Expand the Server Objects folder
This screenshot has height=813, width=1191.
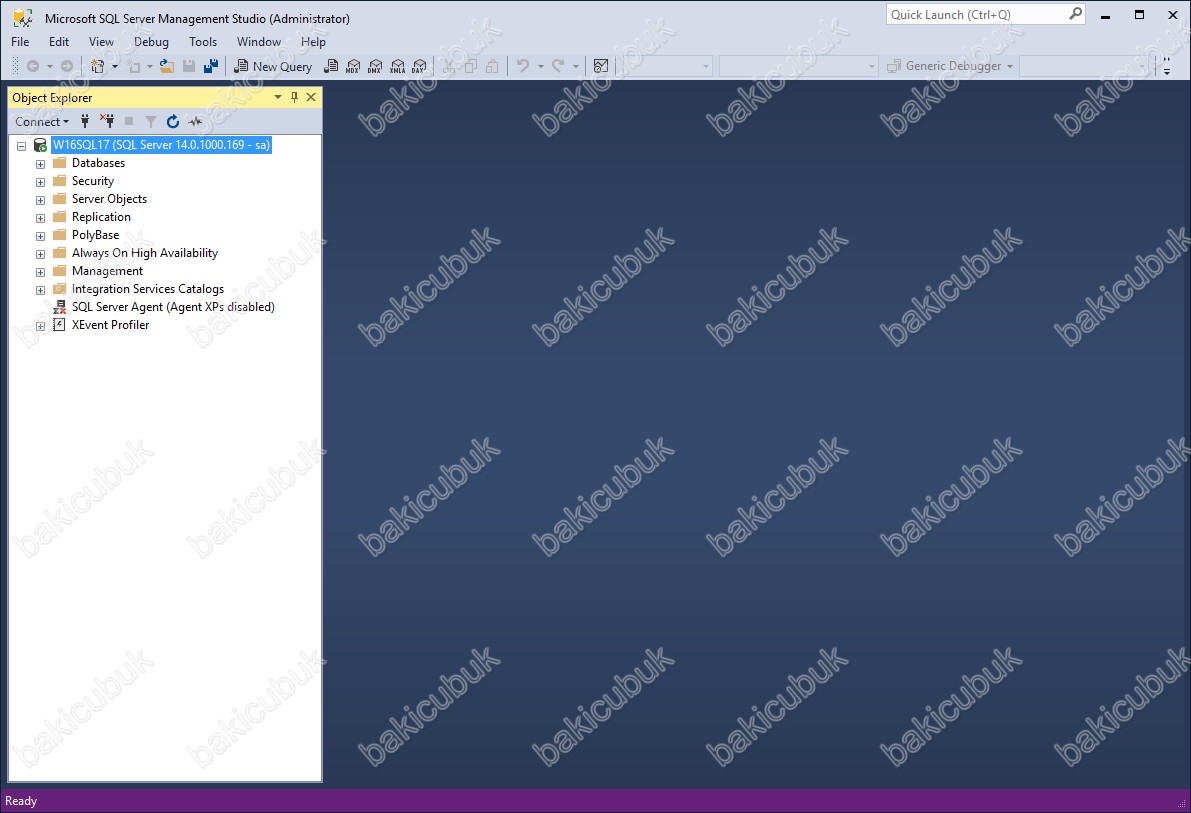click(x=40, y=200)
